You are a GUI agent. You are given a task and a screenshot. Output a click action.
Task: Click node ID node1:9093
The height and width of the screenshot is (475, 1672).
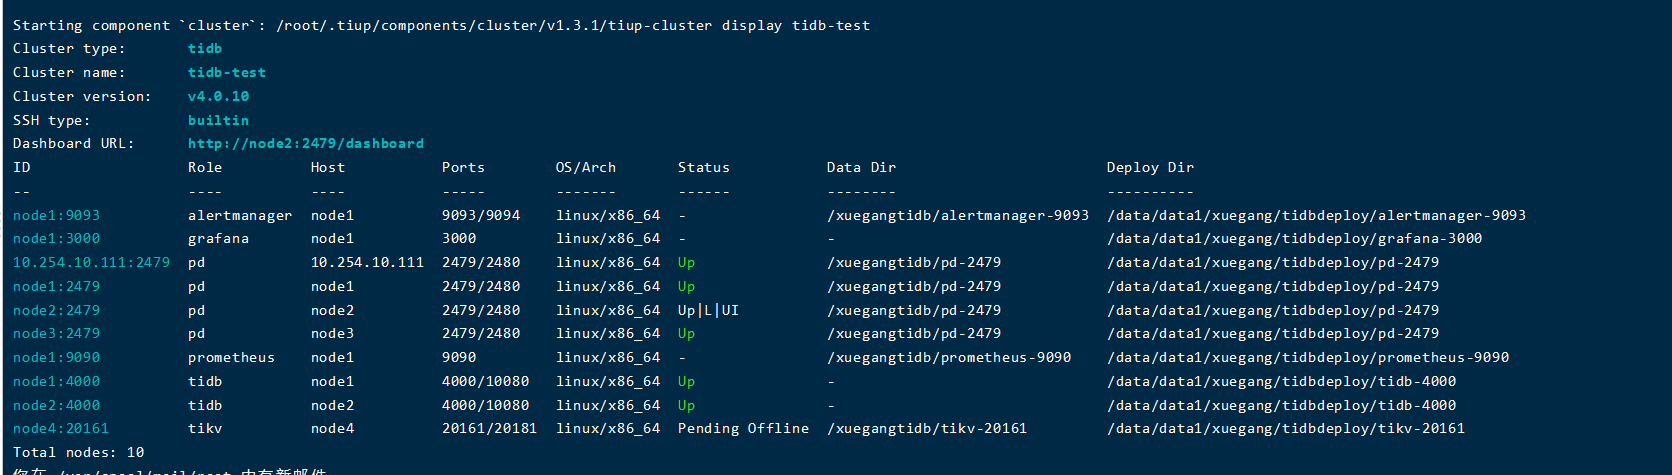pyautogui.click(x=56, y=216)
